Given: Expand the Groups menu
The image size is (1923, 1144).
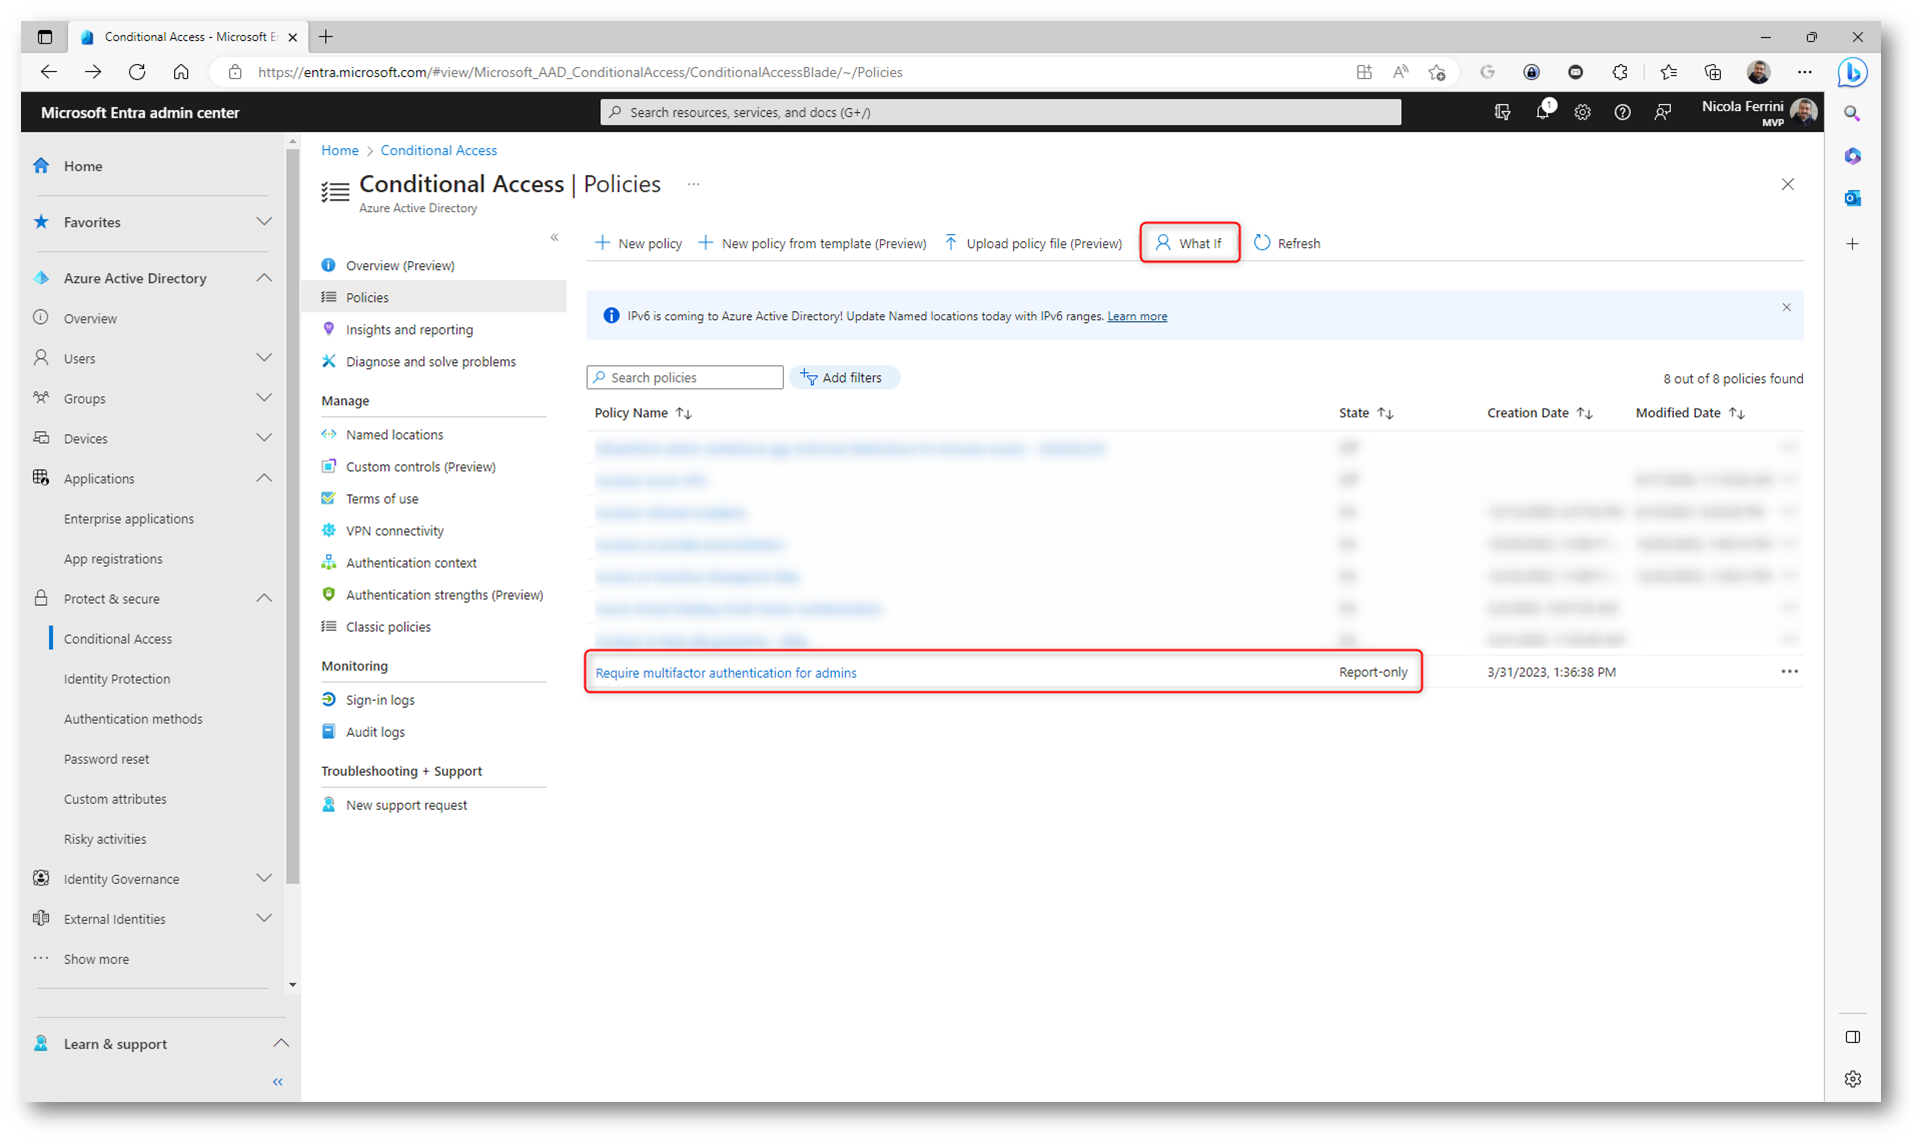Looking at the screenshot, I should (264, 398).
